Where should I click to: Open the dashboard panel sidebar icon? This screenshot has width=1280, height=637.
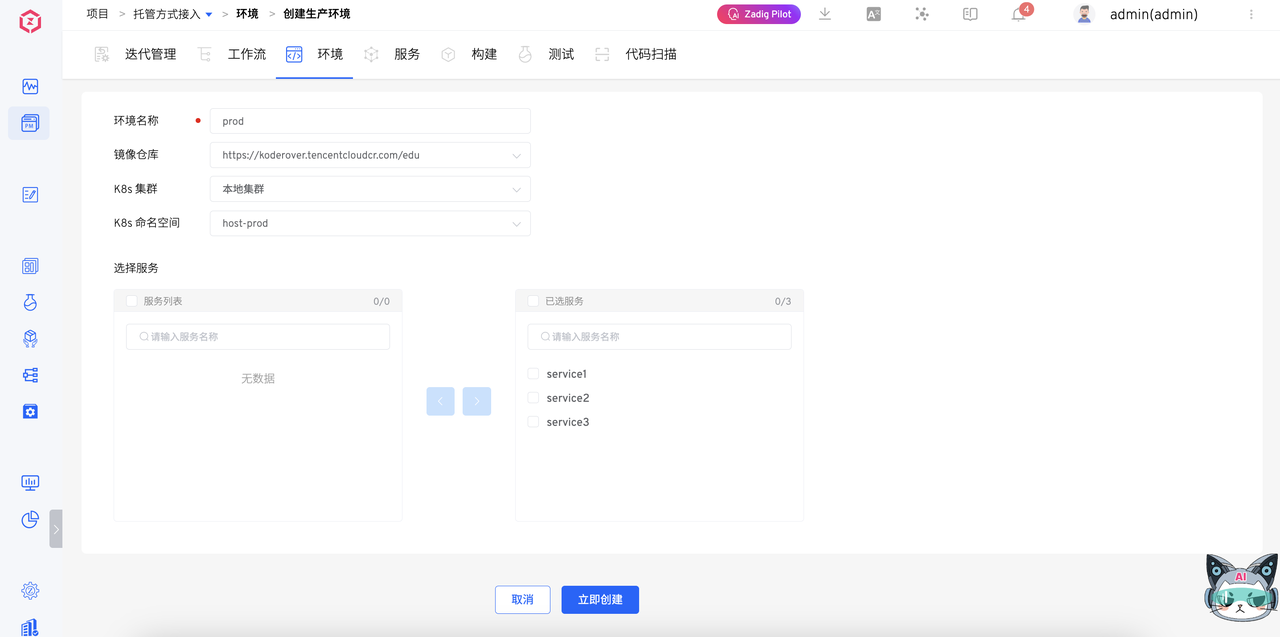(30, 266)
